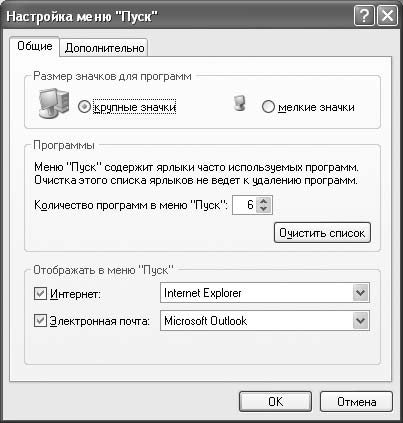This screenshot has height=423, width=403.
Task: Open the Internet Explorer browser dropdown arrow
Action: click(360, 293)
